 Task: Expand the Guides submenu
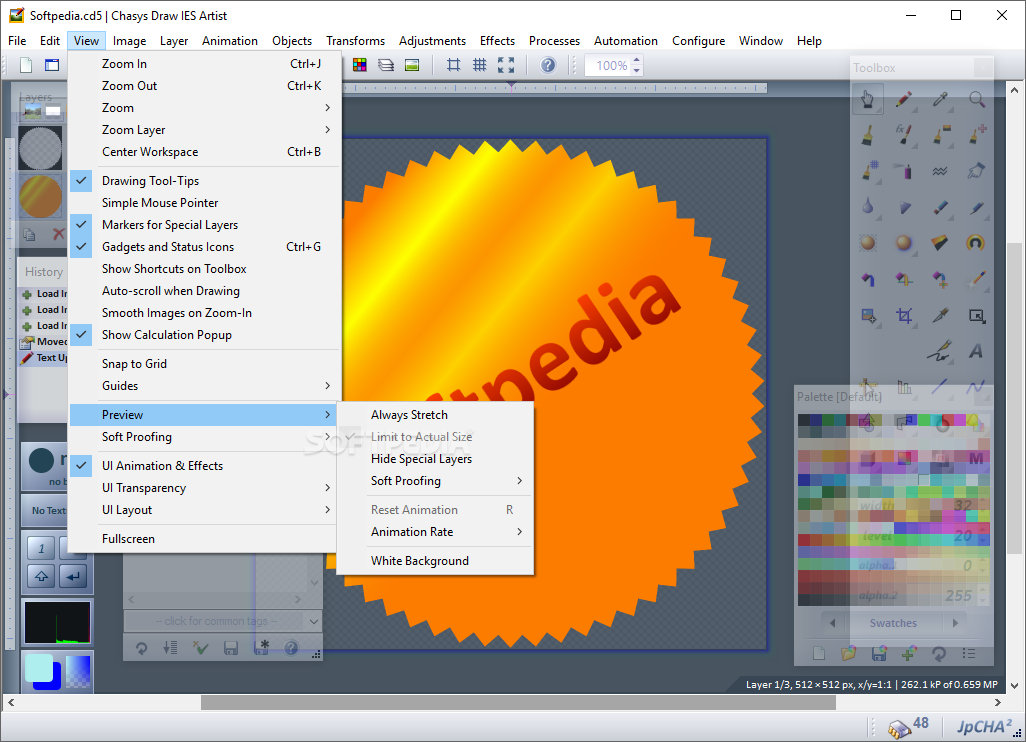click(205, 385)
